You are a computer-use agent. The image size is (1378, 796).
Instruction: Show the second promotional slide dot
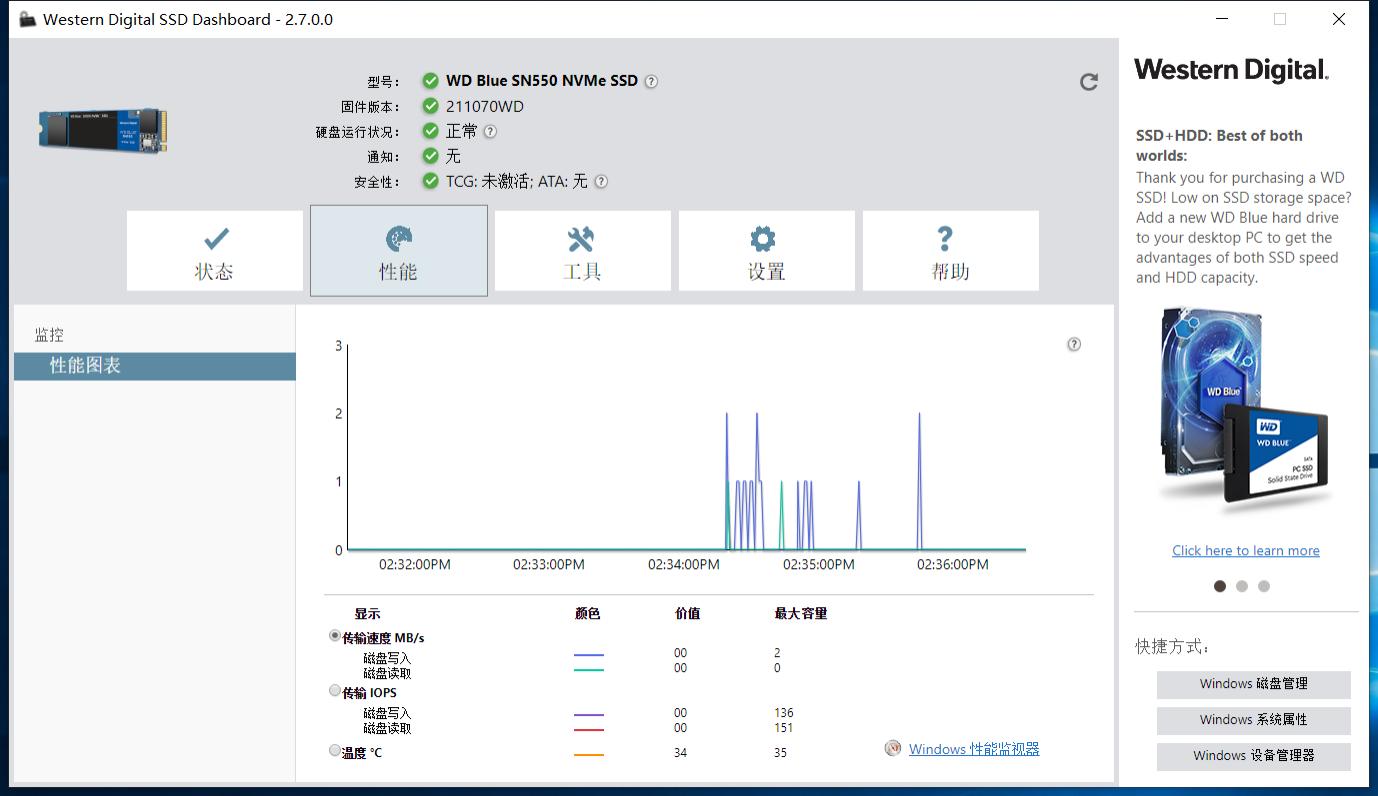click(x=1242, y=586)
